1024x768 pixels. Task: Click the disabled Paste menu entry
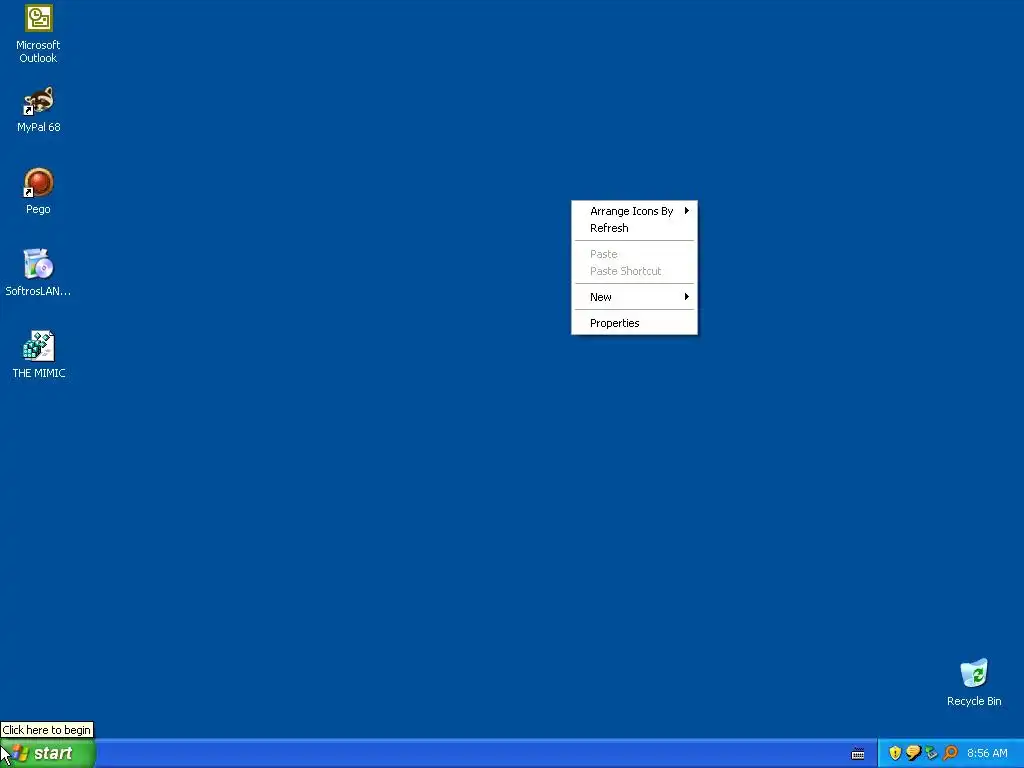point(634,254)
